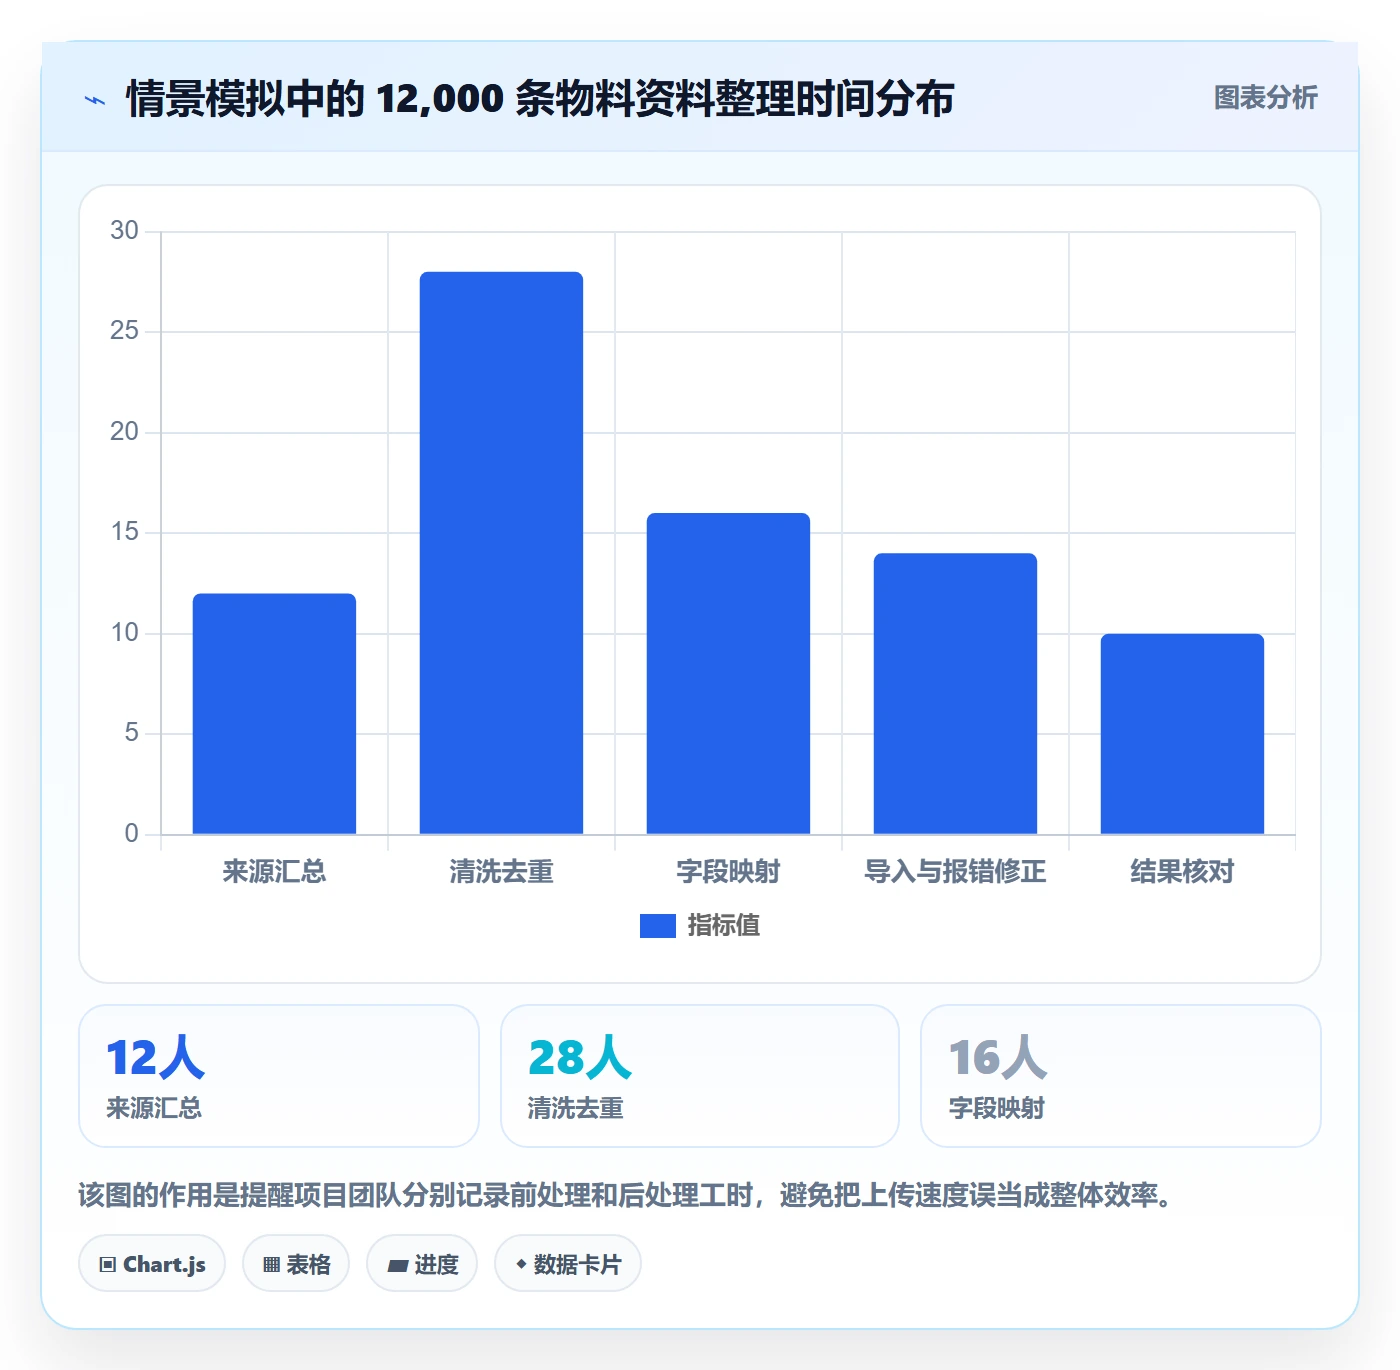Click the 进度 tag chip

click(422, 1264)
